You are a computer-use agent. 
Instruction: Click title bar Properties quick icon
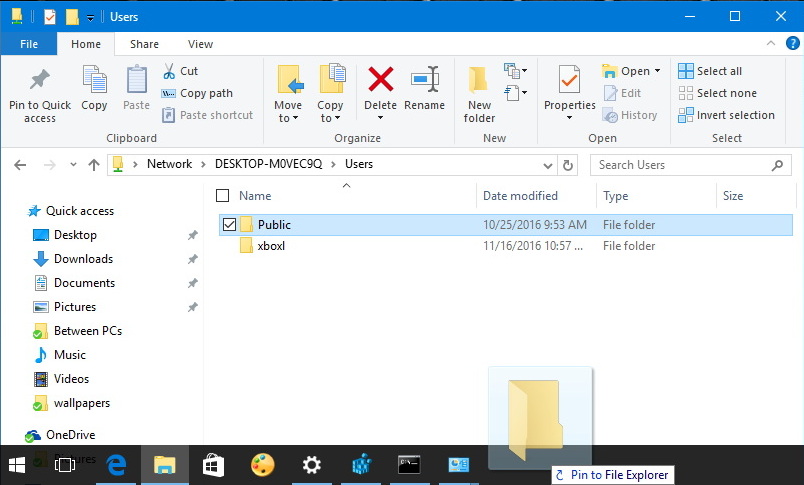pyautogui.click(x=50, y=17)
